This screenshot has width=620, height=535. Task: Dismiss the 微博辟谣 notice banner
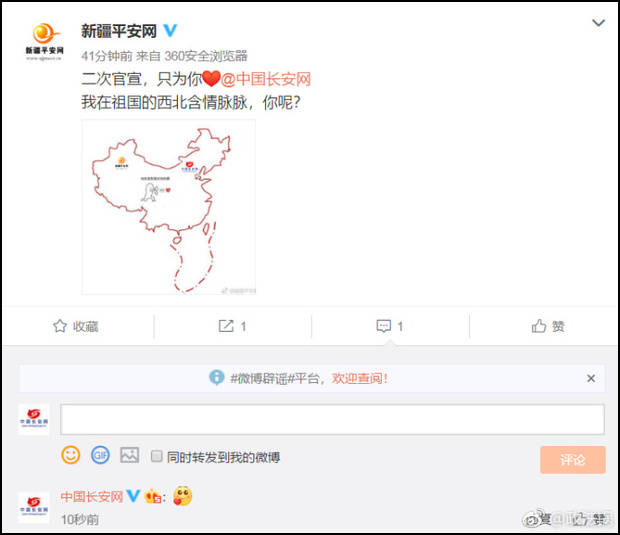click(591, 378)
